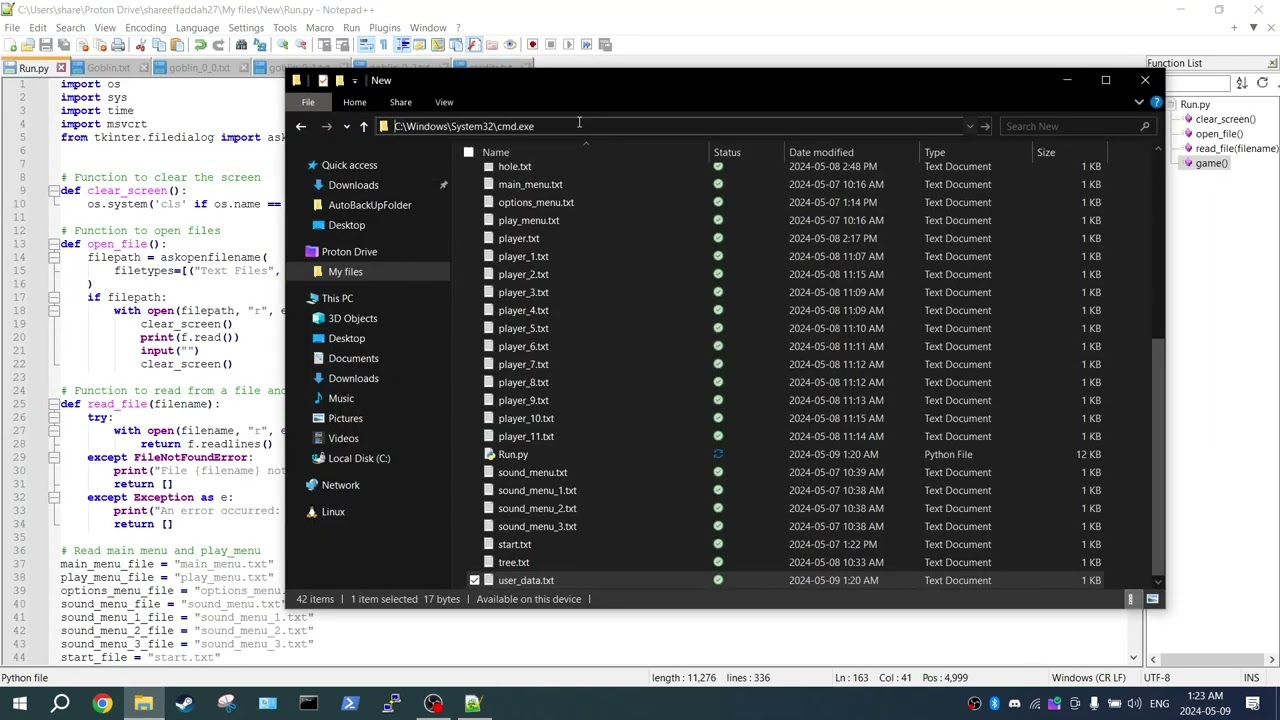Toggle Show All Characters pilcrow icon
The image size is (1280, 720).
383,44
